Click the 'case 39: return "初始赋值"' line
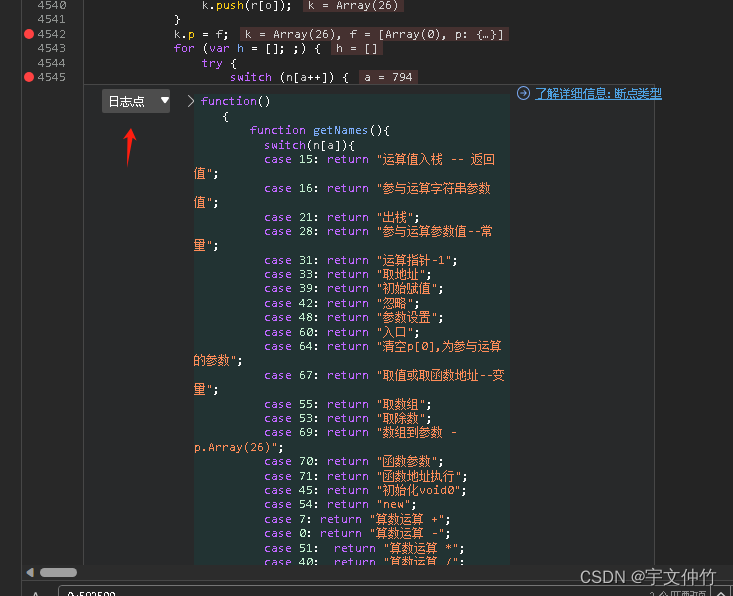The height and width of the screenshot is (596, 733). coord(353,288)
